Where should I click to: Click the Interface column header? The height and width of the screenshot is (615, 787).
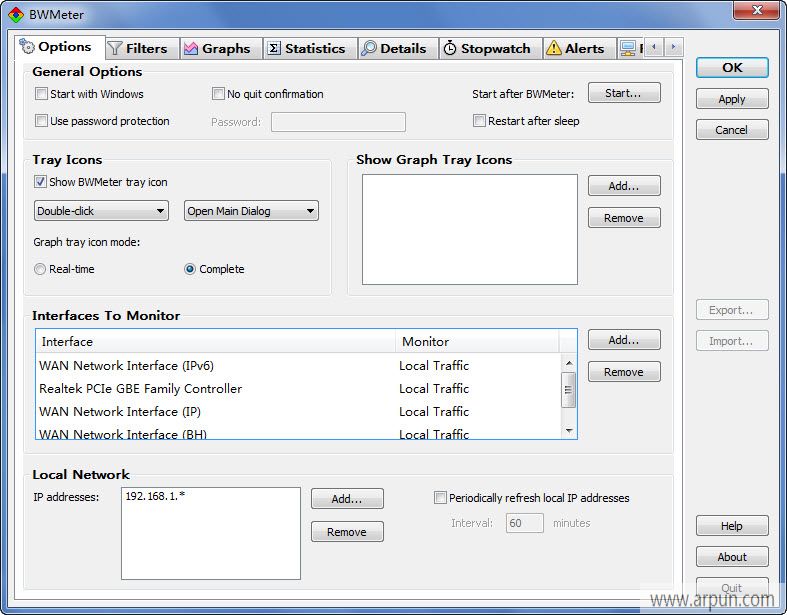pyautogui.click(x=216, y=341)
